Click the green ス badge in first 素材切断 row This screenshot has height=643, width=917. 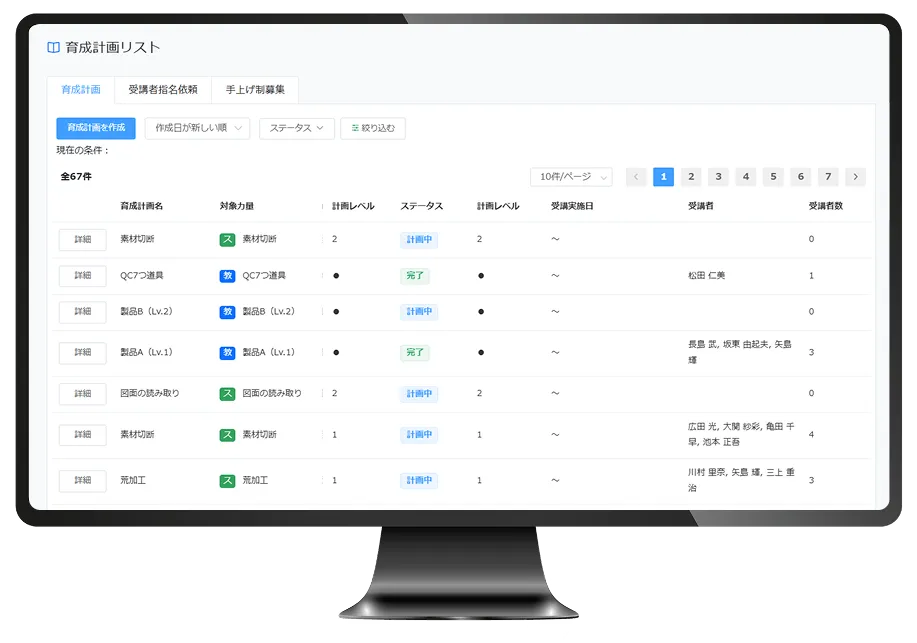pyautogui.click(x=227, y=239)
